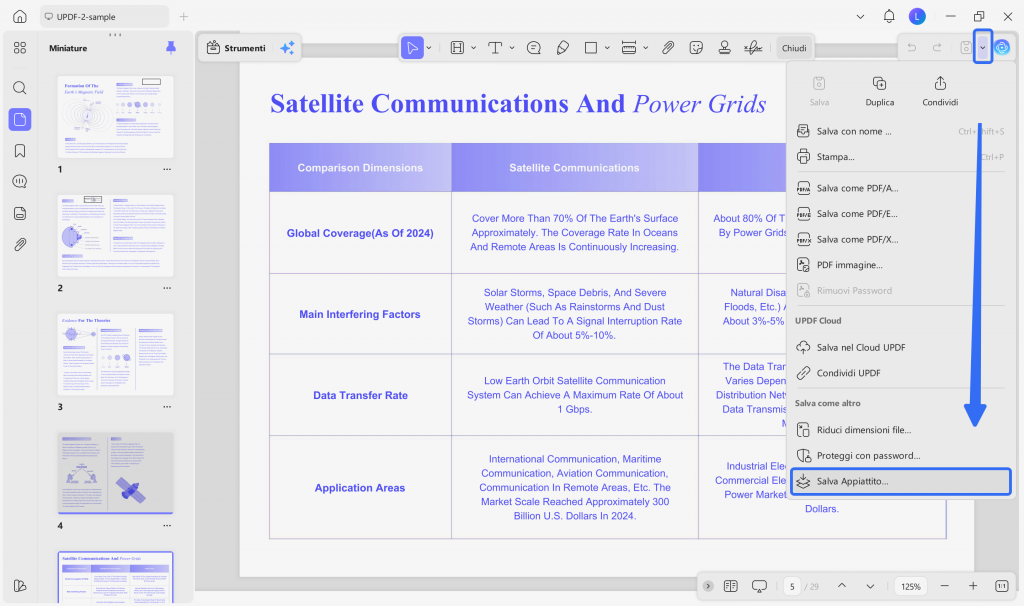Open options for page 3 thumbnail

point(167,407)
